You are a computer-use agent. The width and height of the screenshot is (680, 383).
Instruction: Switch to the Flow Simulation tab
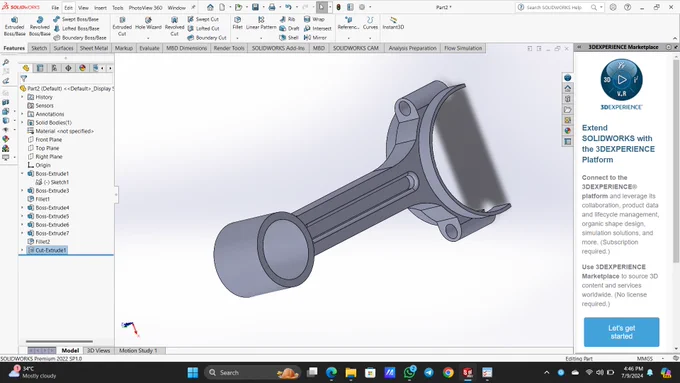click(x=463, y=48)
